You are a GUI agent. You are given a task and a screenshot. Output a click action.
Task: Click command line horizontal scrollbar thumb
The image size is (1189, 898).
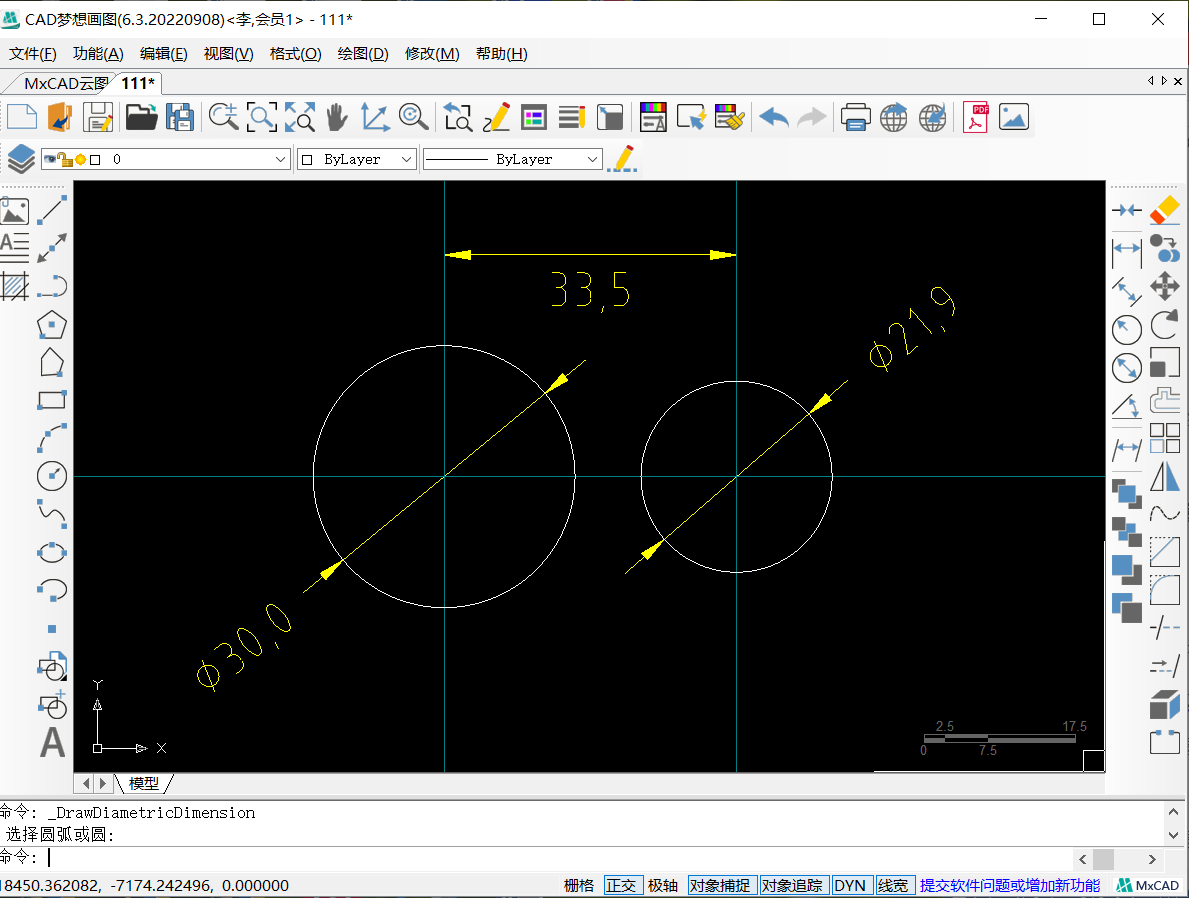click(1103, 859)
